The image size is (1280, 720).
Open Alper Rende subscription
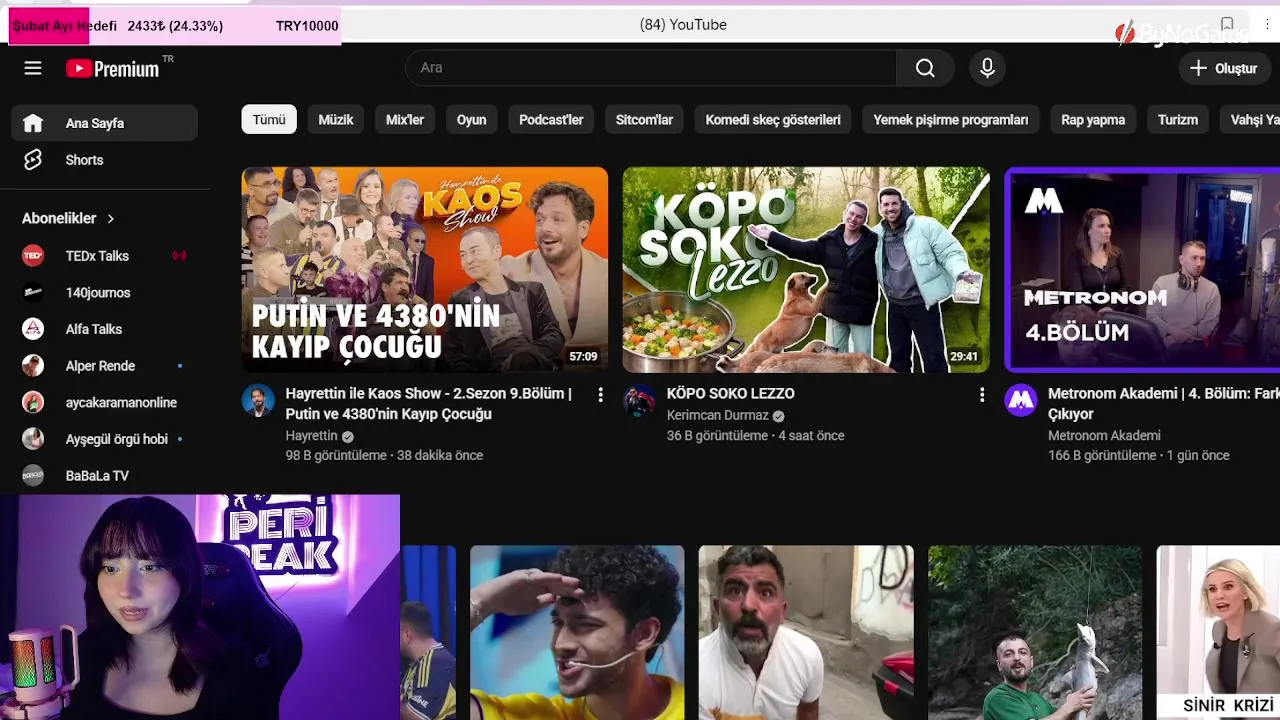[x=104, y=366]
